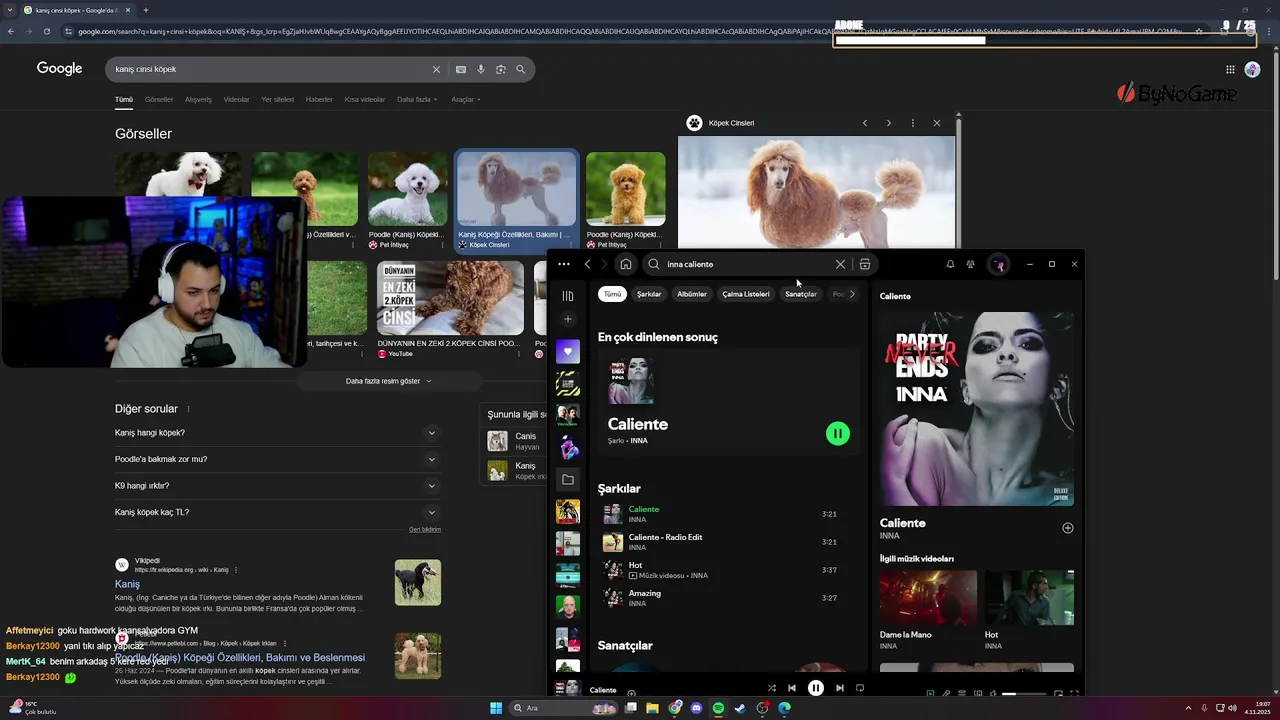The image size is (1280, 720).
Task: Select the Albümler filter chip
Action: tap(692, 294)
